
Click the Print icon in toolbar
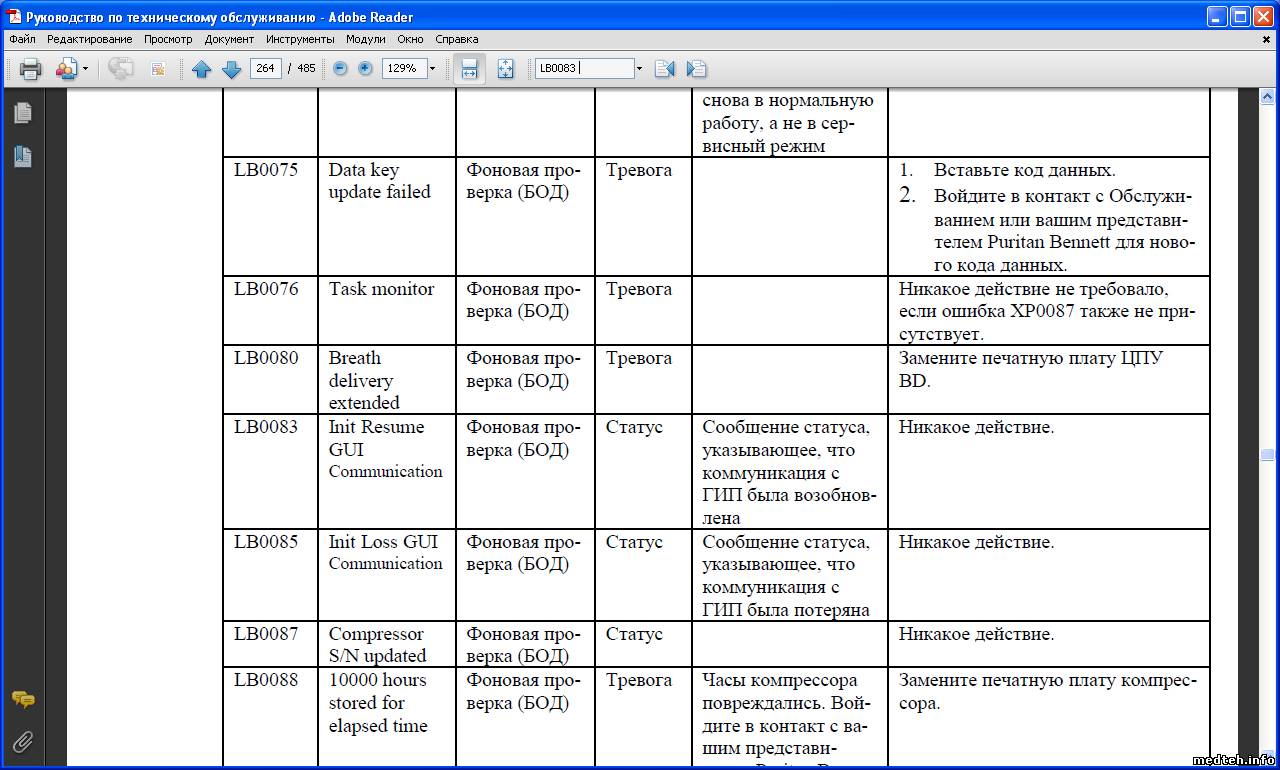(31, 69)
